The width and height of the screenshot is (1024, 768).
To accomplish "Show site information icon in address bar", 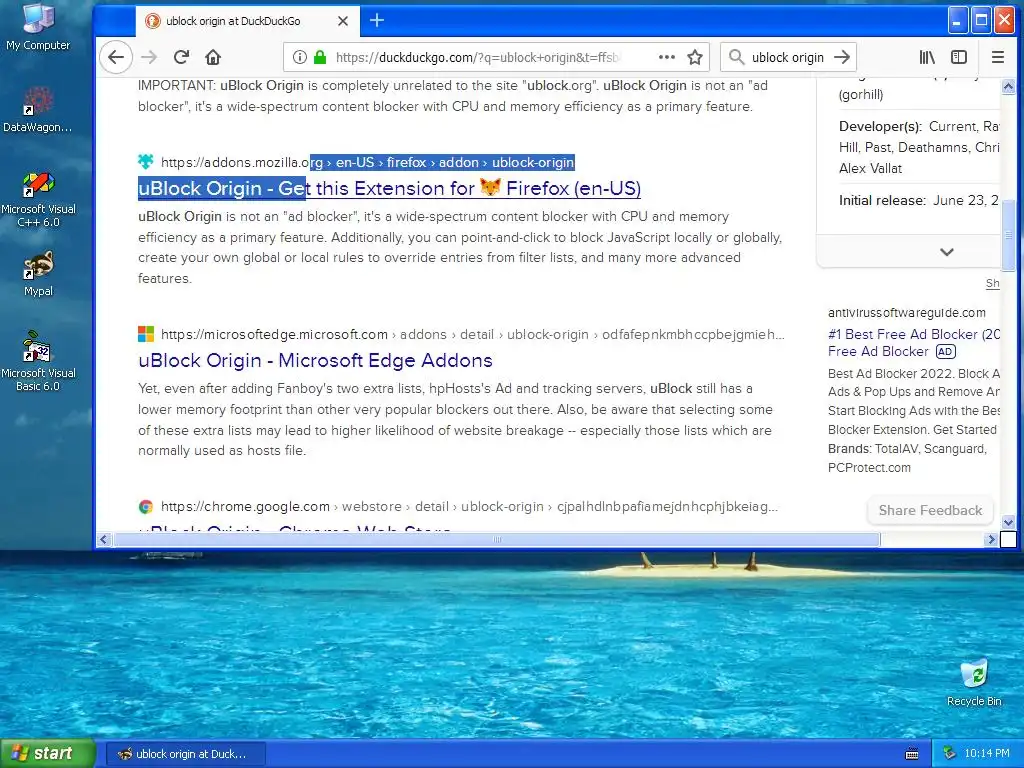I will (300, 57).
